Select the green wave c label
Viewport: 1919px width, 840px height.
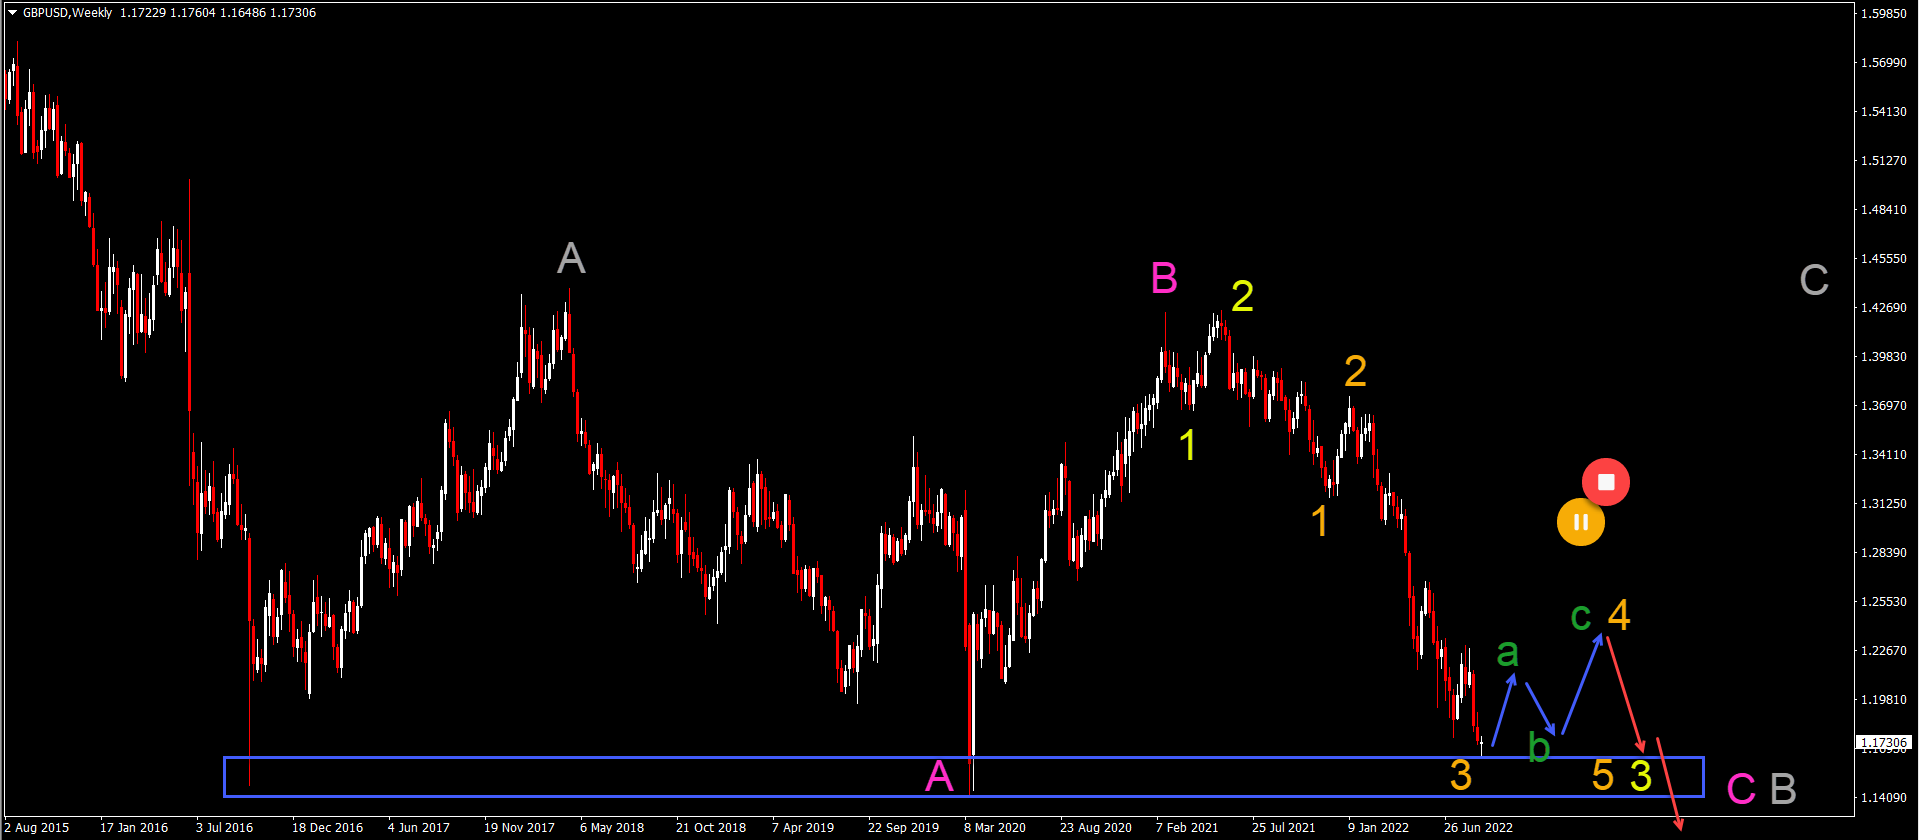click(x=1580, y=617)
